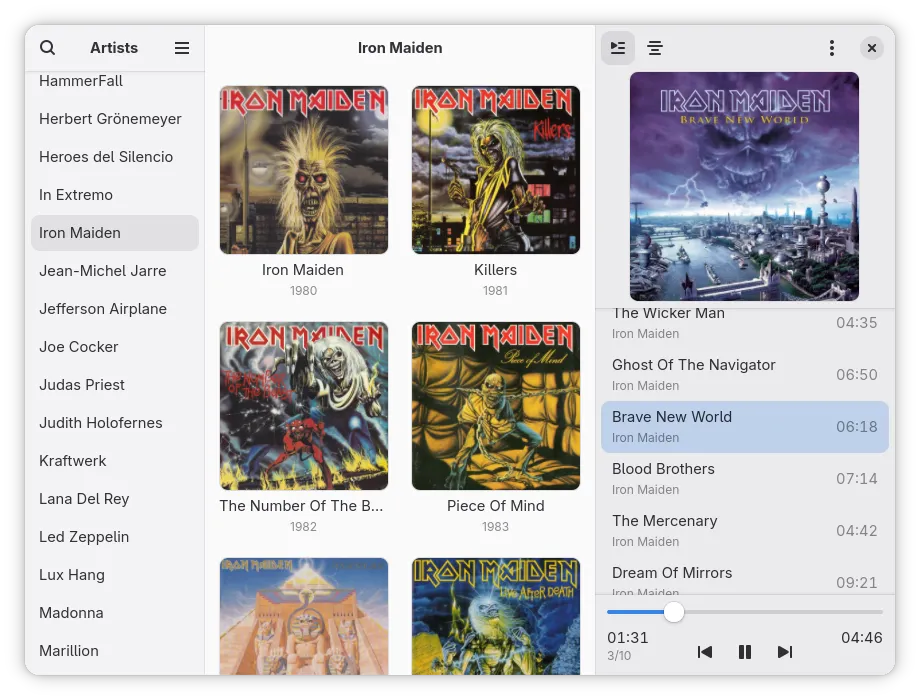This screenshot has height=700, width=920.
Task: Open the Killers album cover
Action: [496, 170]
